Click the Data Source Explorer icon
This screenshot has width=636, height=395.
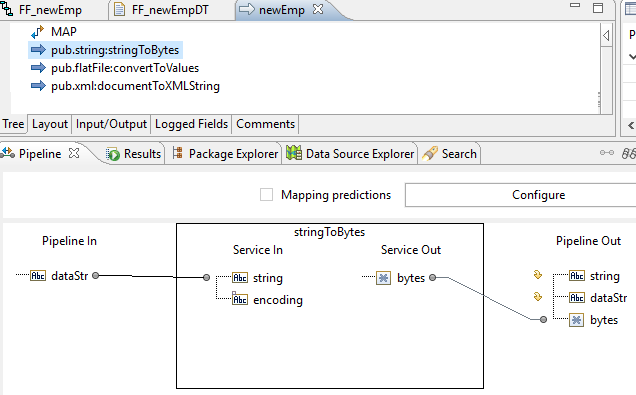tap(294, 153)
